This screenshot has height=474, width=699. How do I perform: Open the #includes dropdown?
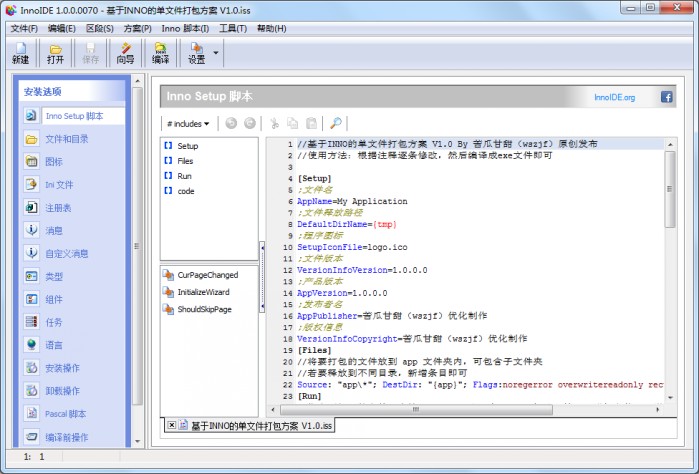(x=188, y=124)
